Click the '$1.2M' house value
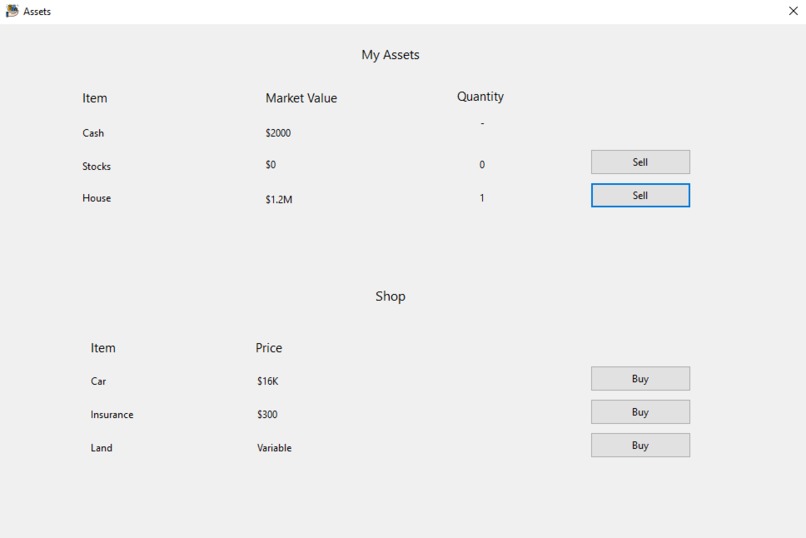Viewport: 806px width, 538px height. (279, 199)
